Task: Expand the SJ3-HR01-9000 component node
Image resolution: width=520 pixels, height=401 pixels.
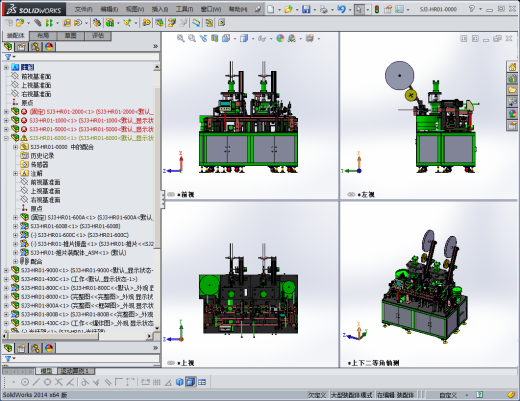Action: [6, 270]
